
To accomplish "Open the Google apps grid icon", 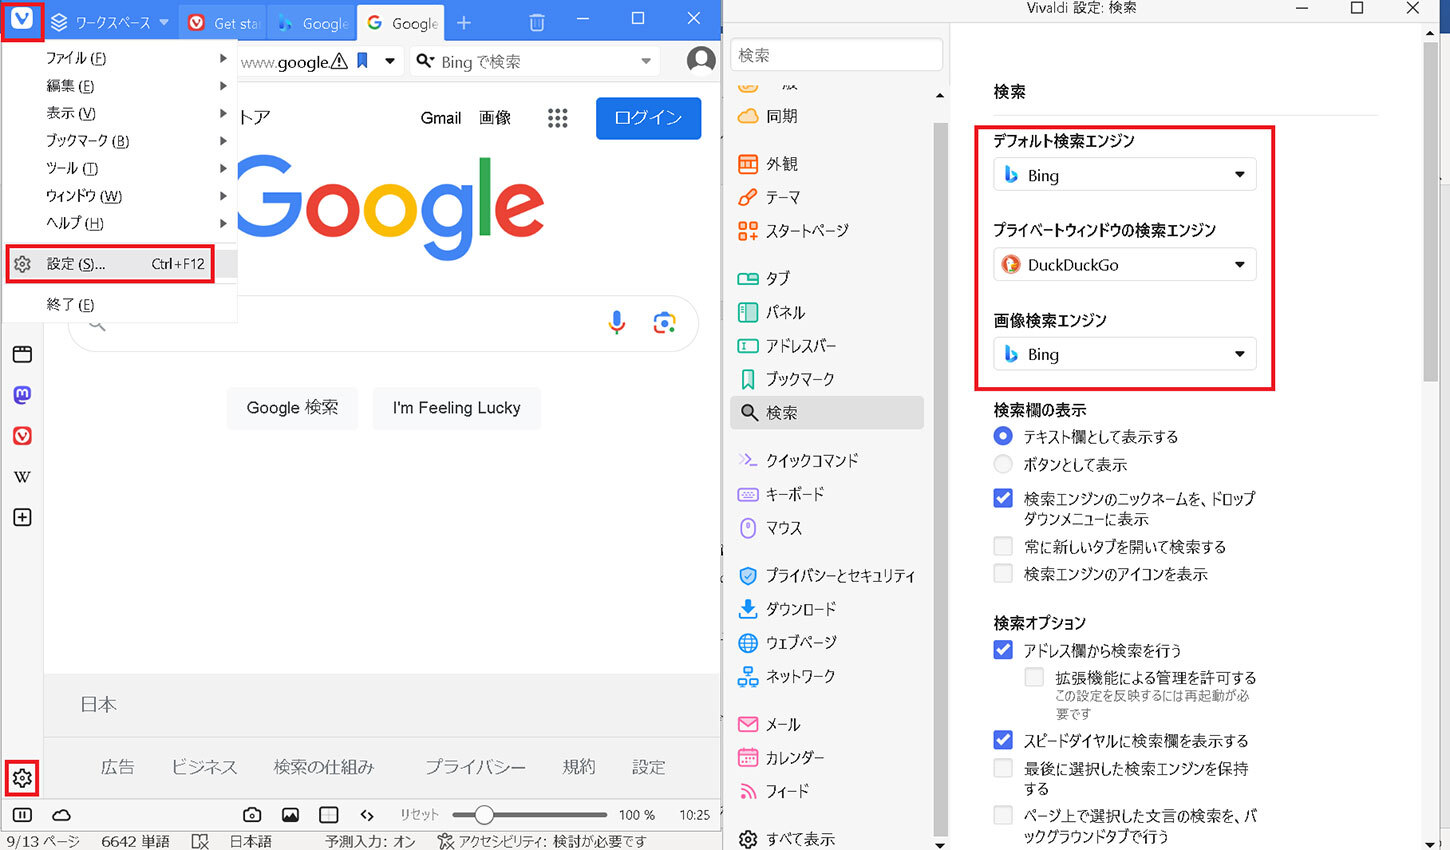I will coord(558,118).
